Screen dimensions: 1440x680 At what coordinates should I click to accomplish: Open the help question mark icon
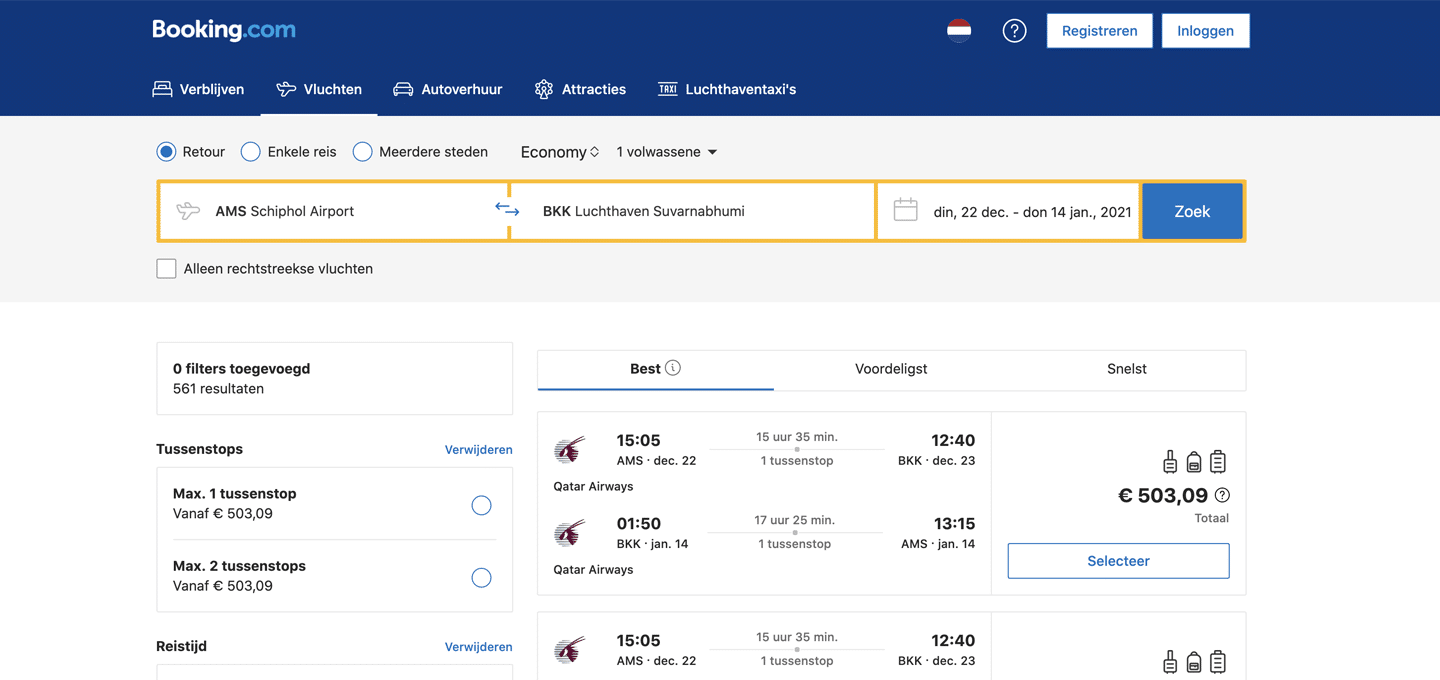click(1014, 31)
